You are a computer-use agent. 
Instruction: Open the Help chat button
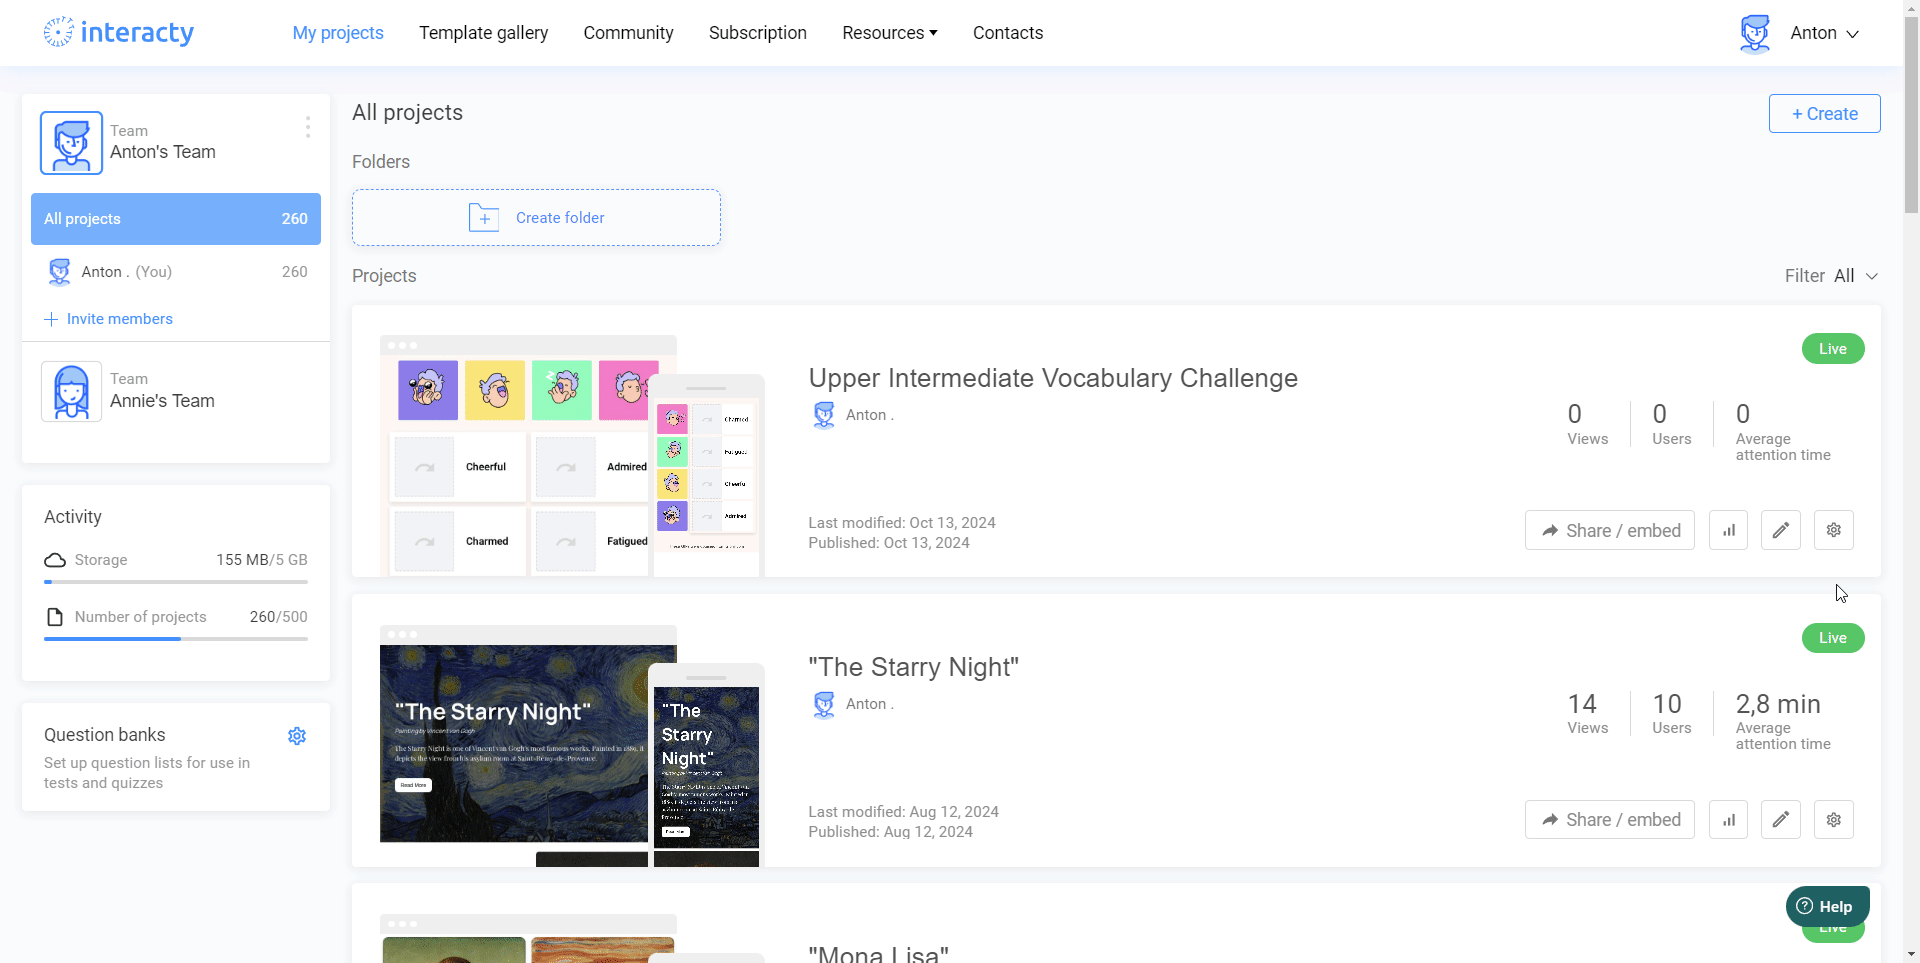[1828, 907]
